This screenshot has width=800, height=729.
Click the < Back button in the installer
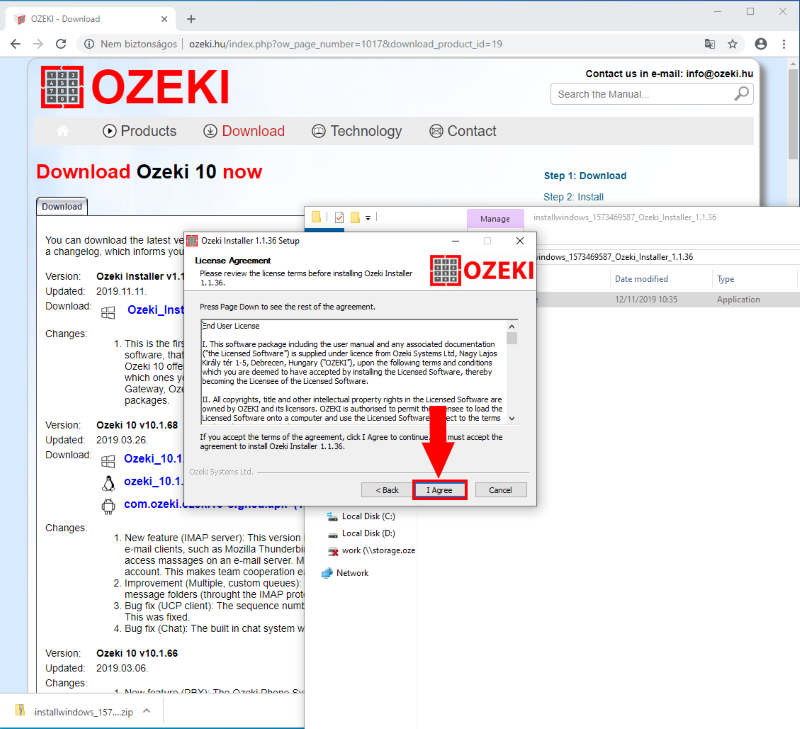click(x=387, y=490)
